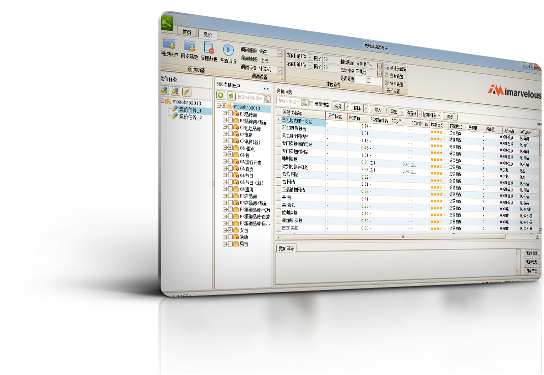The height and width of the screenshot is (375, 544).
Task: Click the pencil edit icon in left panel
Action: 186,92
